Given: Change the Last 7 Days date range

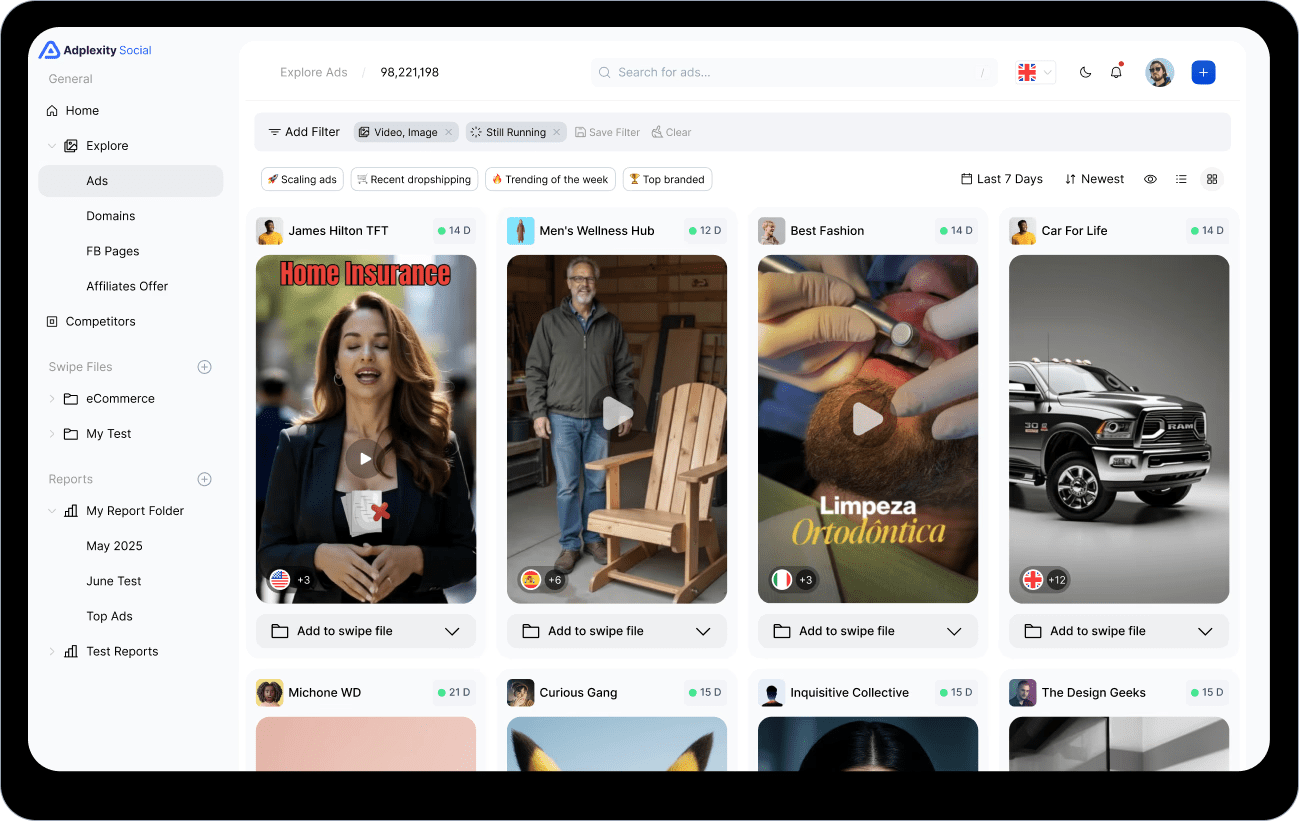Looking at the screenshot, I should 1001,178.
